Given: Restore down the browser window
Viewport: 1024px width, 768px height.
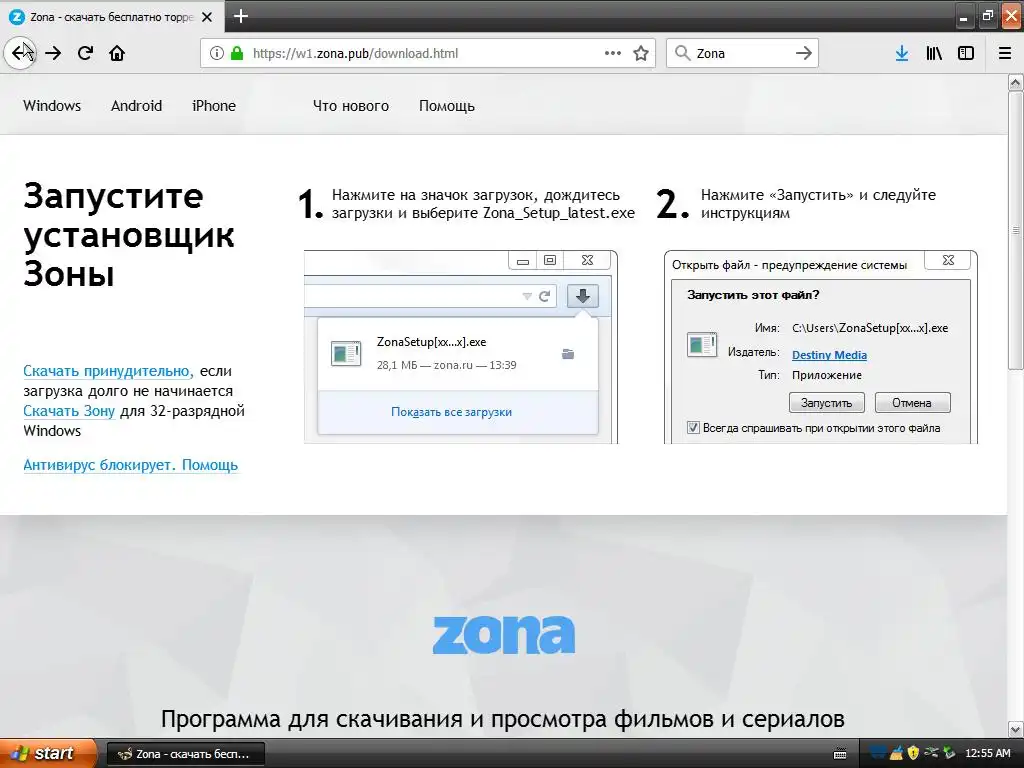Looking at the screenshot, I should [987, 16].
